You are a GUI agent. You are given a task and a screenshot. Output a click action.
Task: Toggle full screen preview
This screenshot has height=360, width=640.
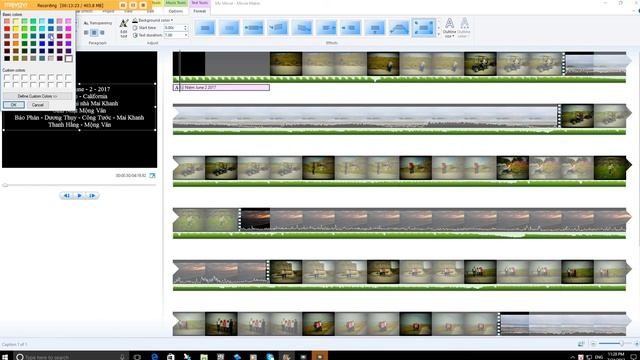152,176
